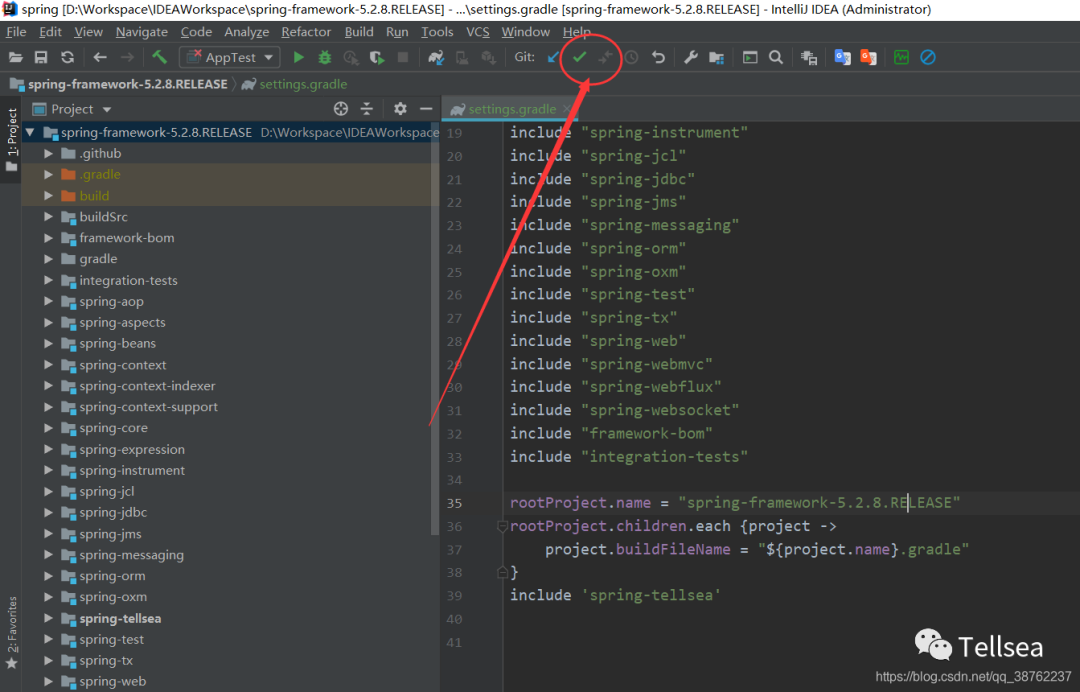Open the Project panel gear options
The image size is (1080, 692).
coord(400,109)
